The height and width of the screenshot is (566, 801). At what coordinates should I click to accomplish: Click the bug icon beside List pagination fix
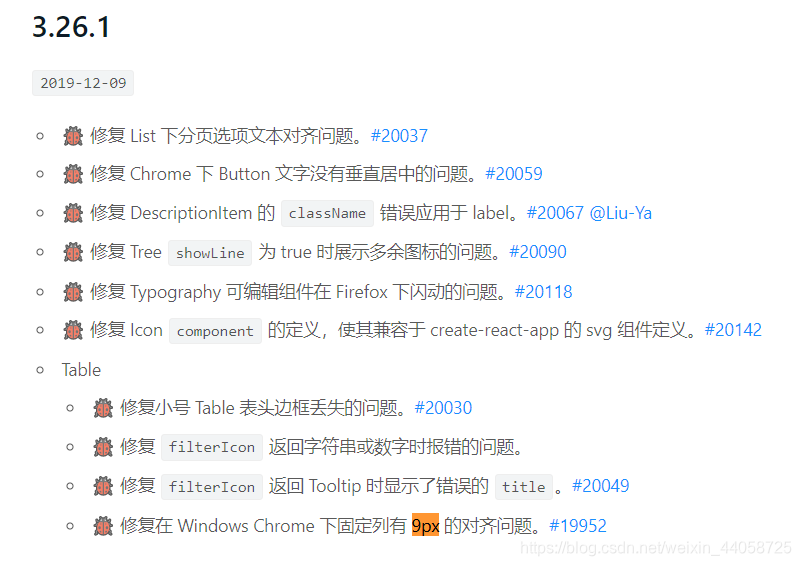pos(73,136)
